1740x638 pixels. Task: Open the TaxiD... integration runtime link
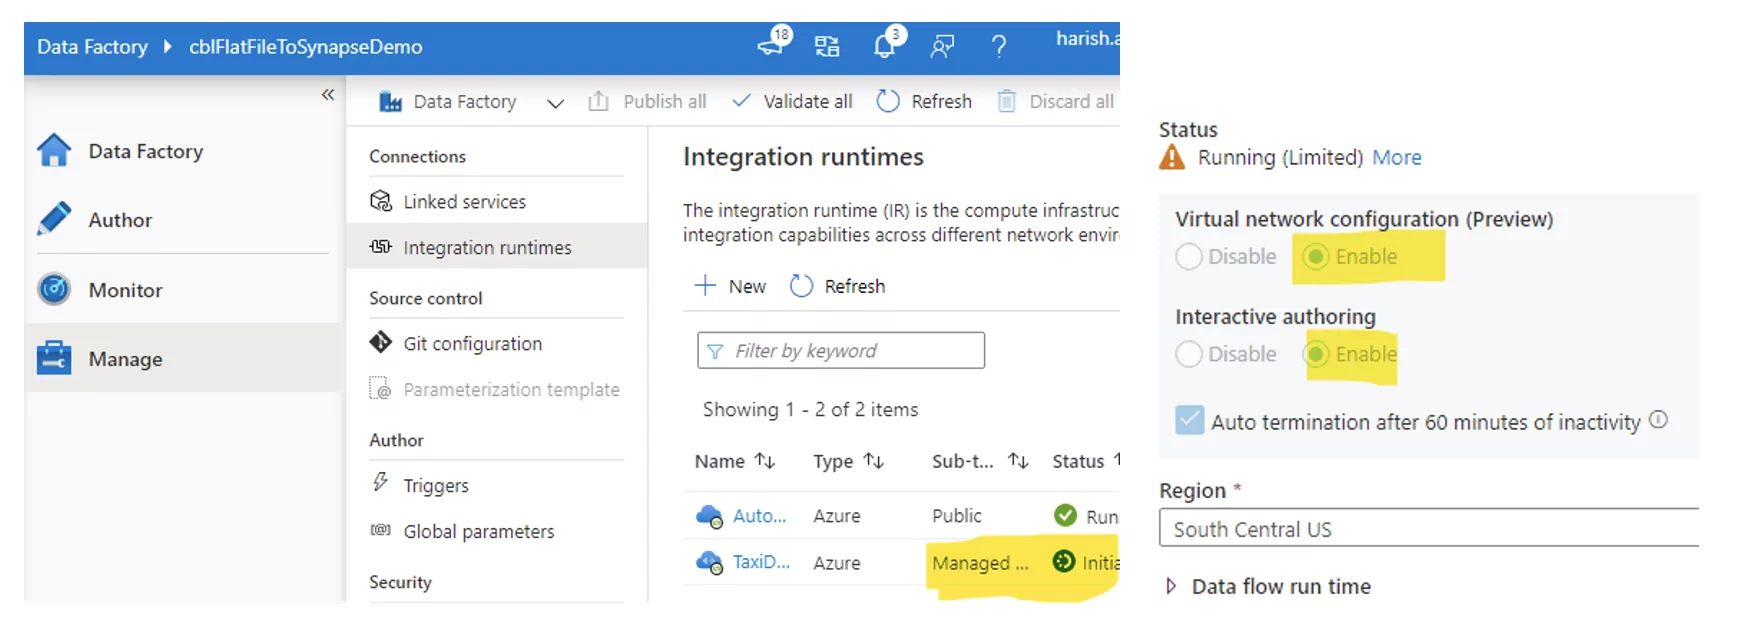point(761,562)
